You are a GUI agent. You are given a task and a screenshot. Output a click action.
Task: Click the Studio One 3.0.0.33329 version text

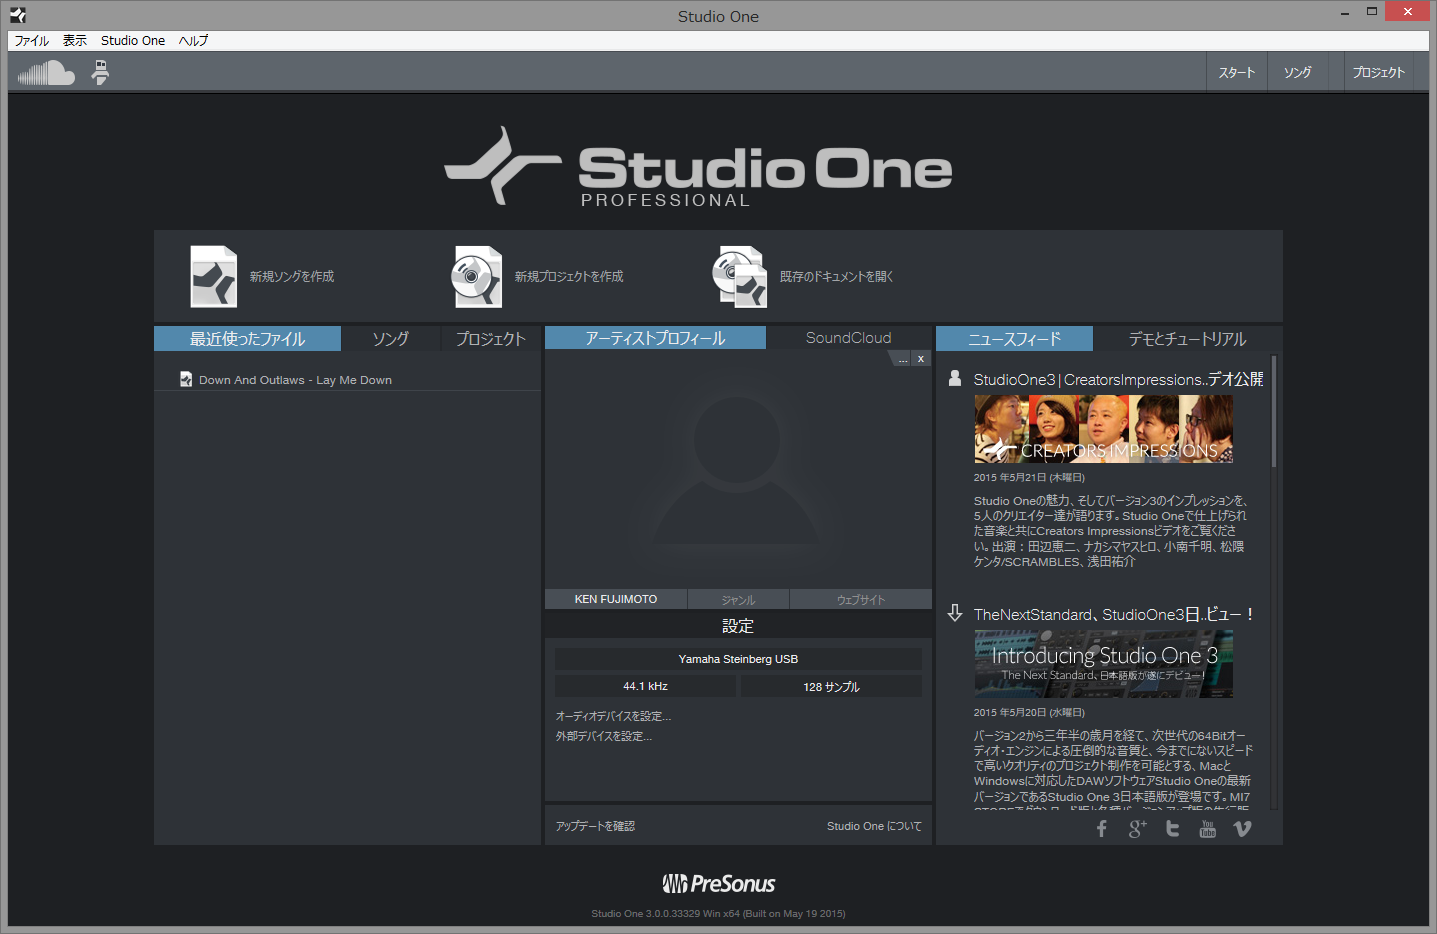[718, 913]
